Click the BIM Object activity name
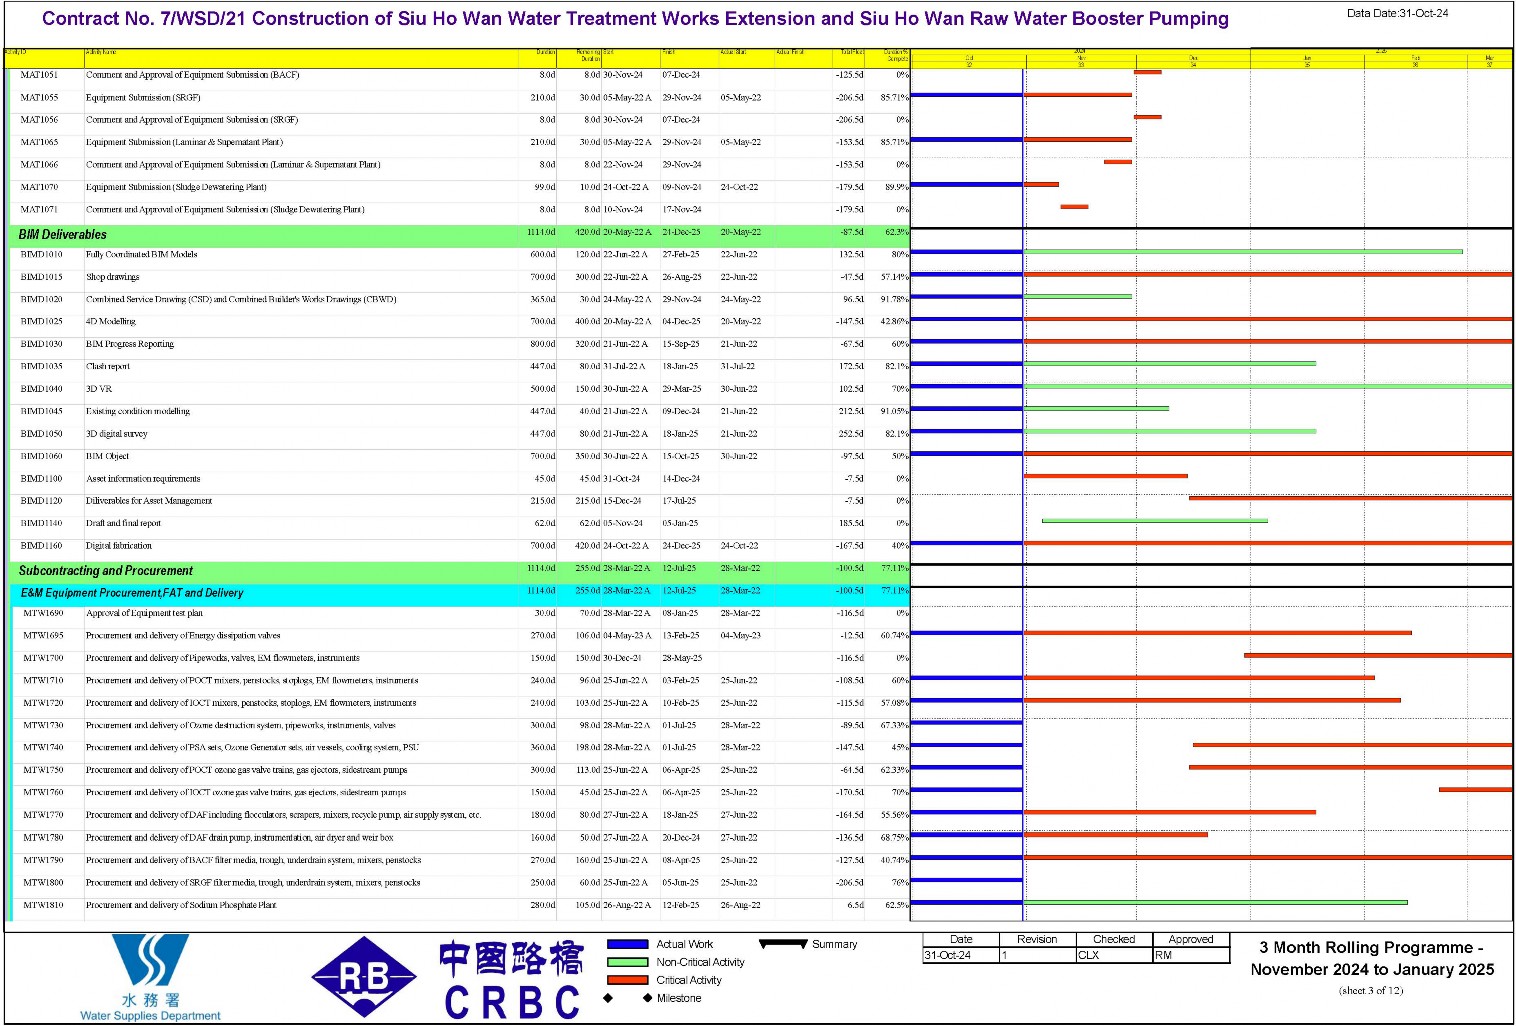Viewport: 1516px width, 1026px height. [x=108, y=456]
